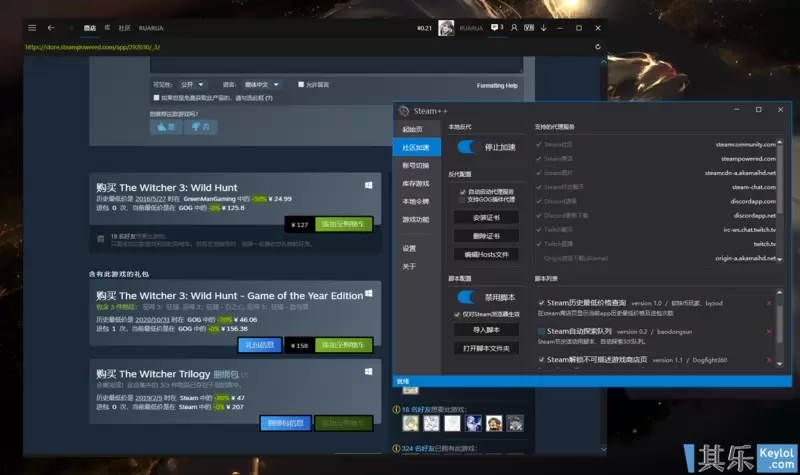Click last friend avatar under 18 名好友
Viewport: 800px width, 475px height.
515,423
